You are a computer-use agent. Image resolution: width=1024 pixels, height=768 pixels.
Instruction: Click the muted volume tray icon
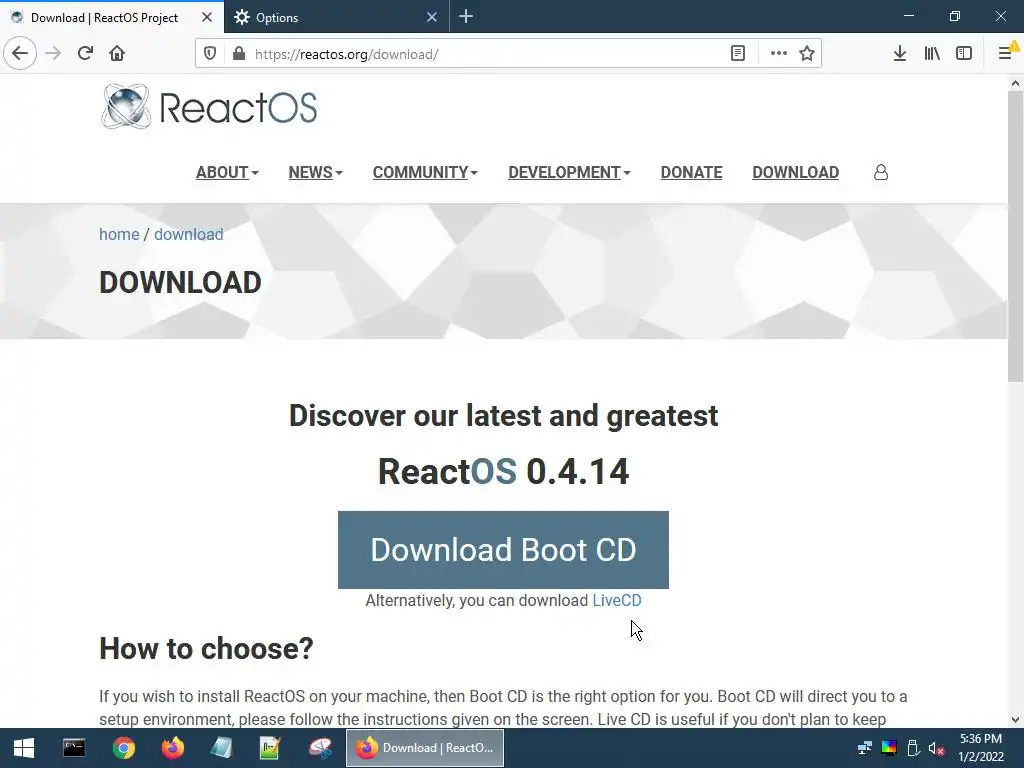pos(936,748)
